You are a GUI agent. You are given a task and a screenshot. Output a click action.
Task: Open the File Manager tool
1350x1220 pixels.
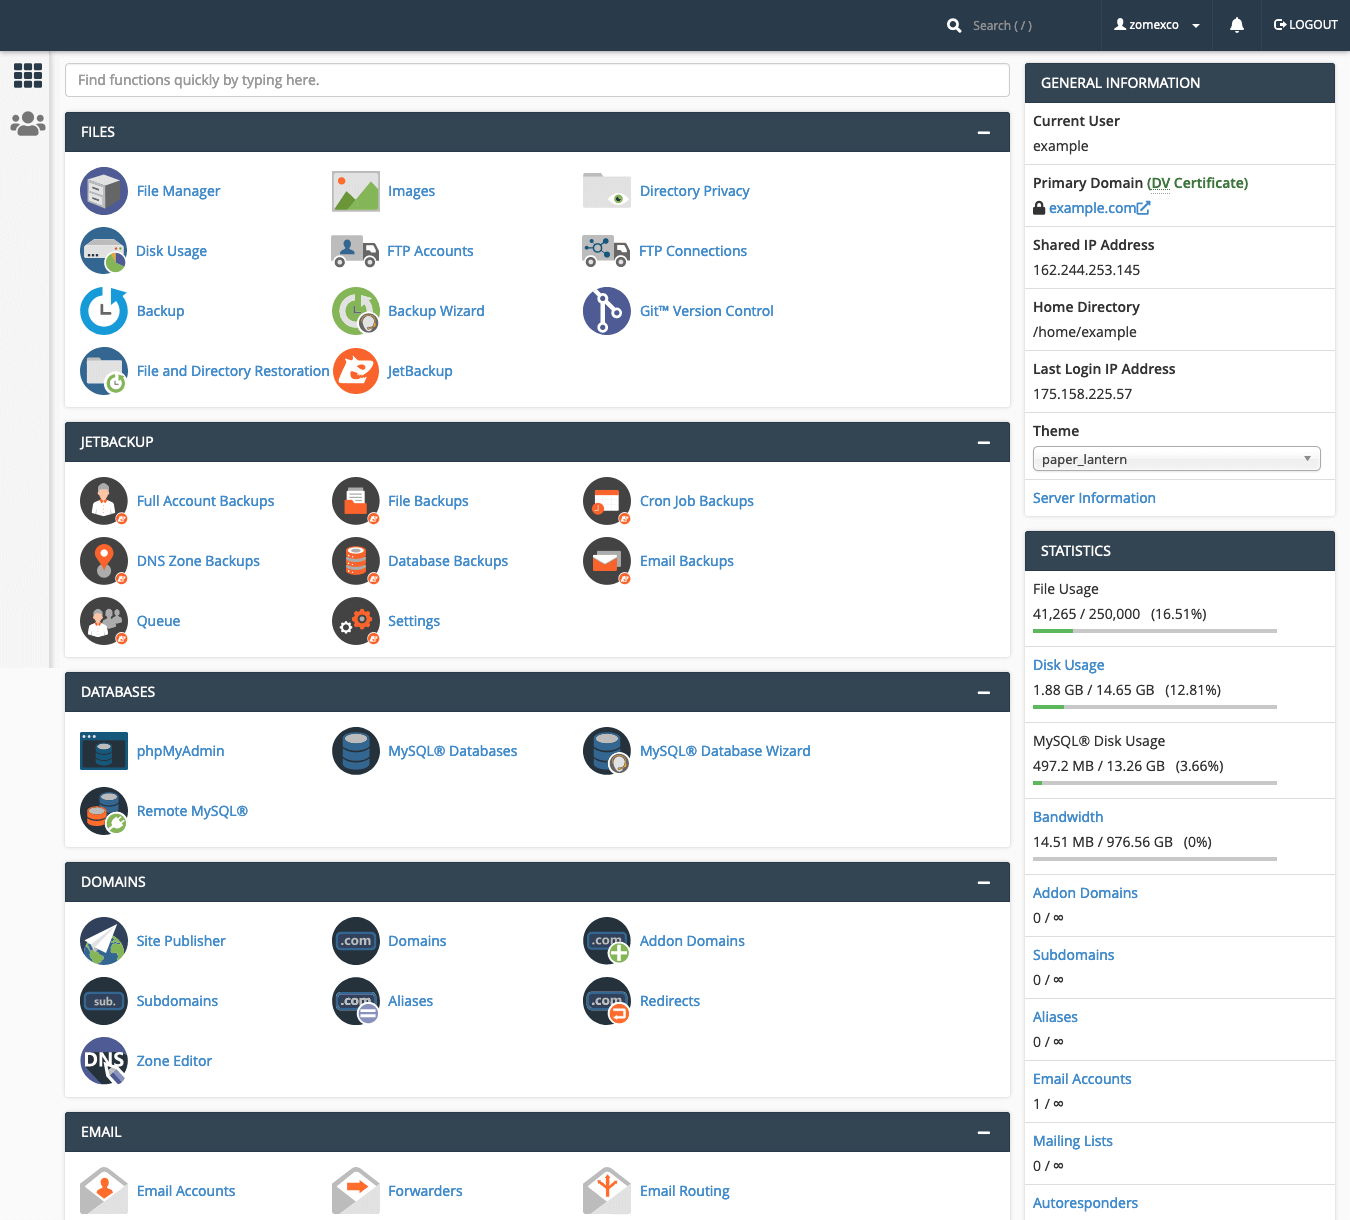178,191
